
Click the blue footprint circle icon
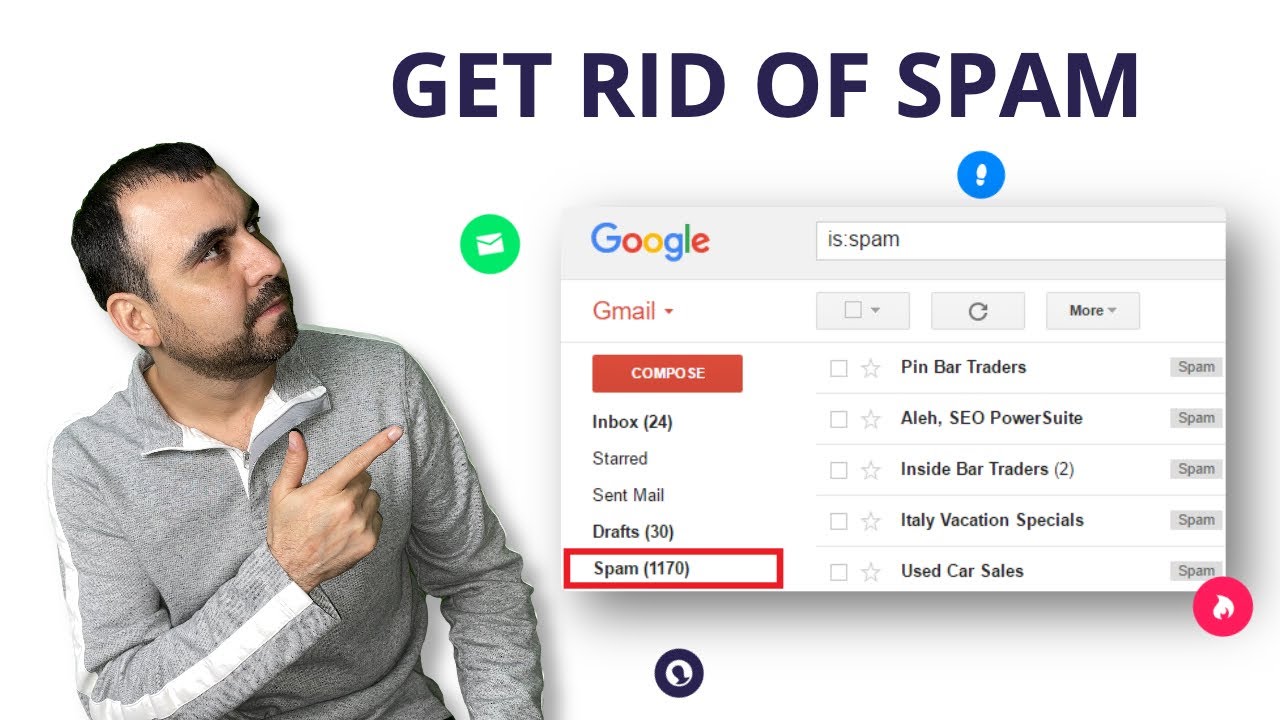click(x=981, y=175)
